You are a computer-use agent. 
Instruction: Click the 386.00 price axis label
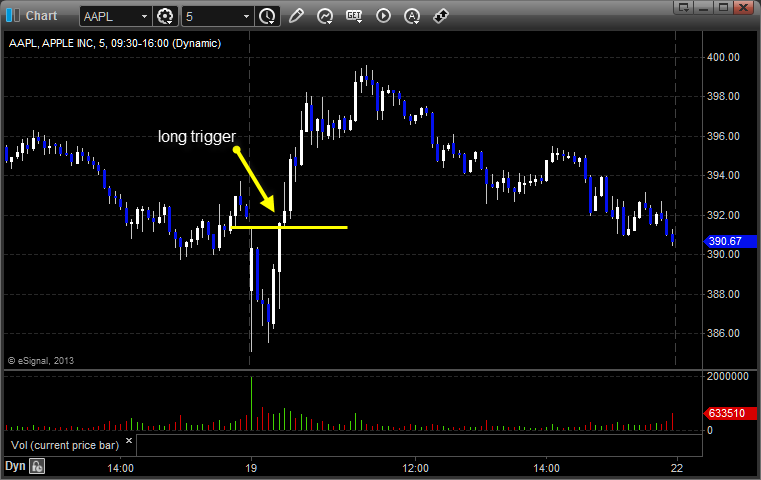coord(723,333)
